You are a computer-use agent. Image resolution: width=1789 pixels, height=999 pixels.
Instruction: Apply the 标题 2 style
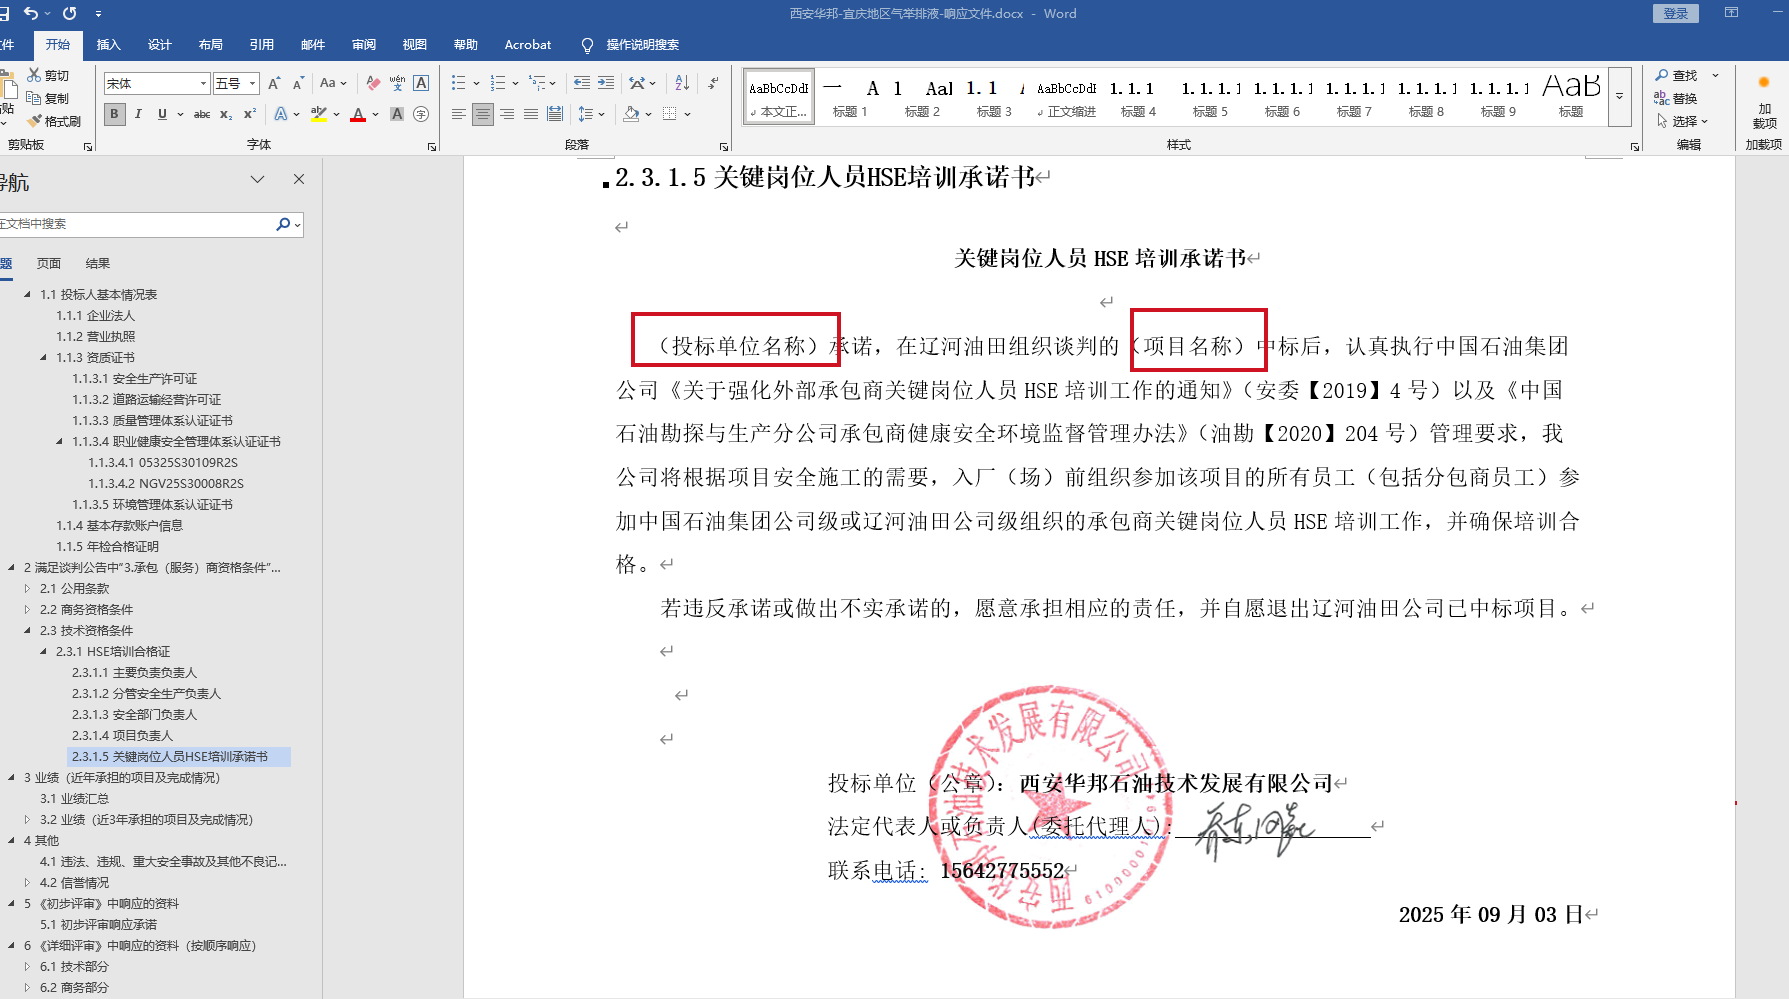pyautogui.click(x=922, y=98)
